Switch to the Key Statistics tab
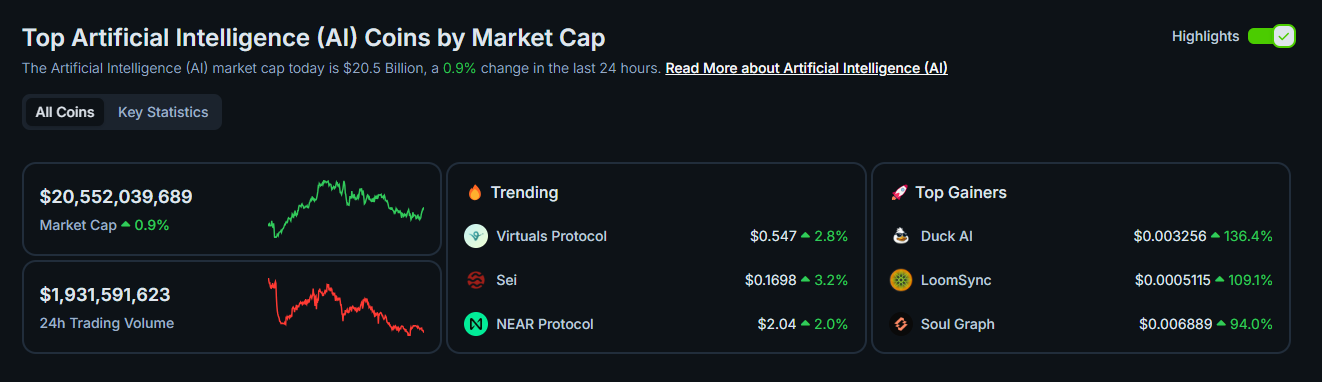The height and width of the screenshot is (382, 1322). coord(163,112)
